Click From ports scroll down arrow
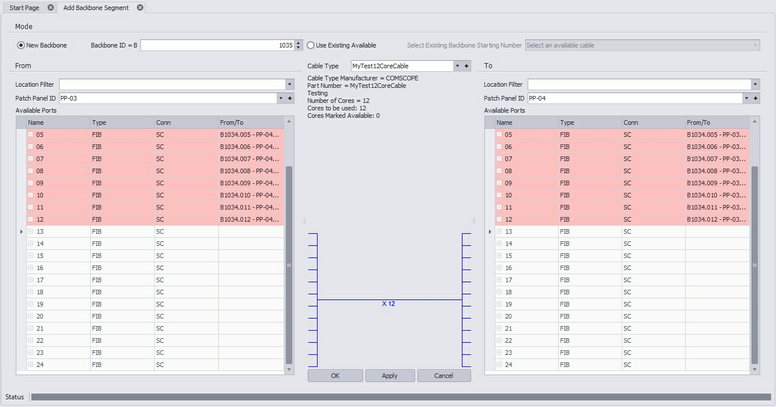 (289, 369)
